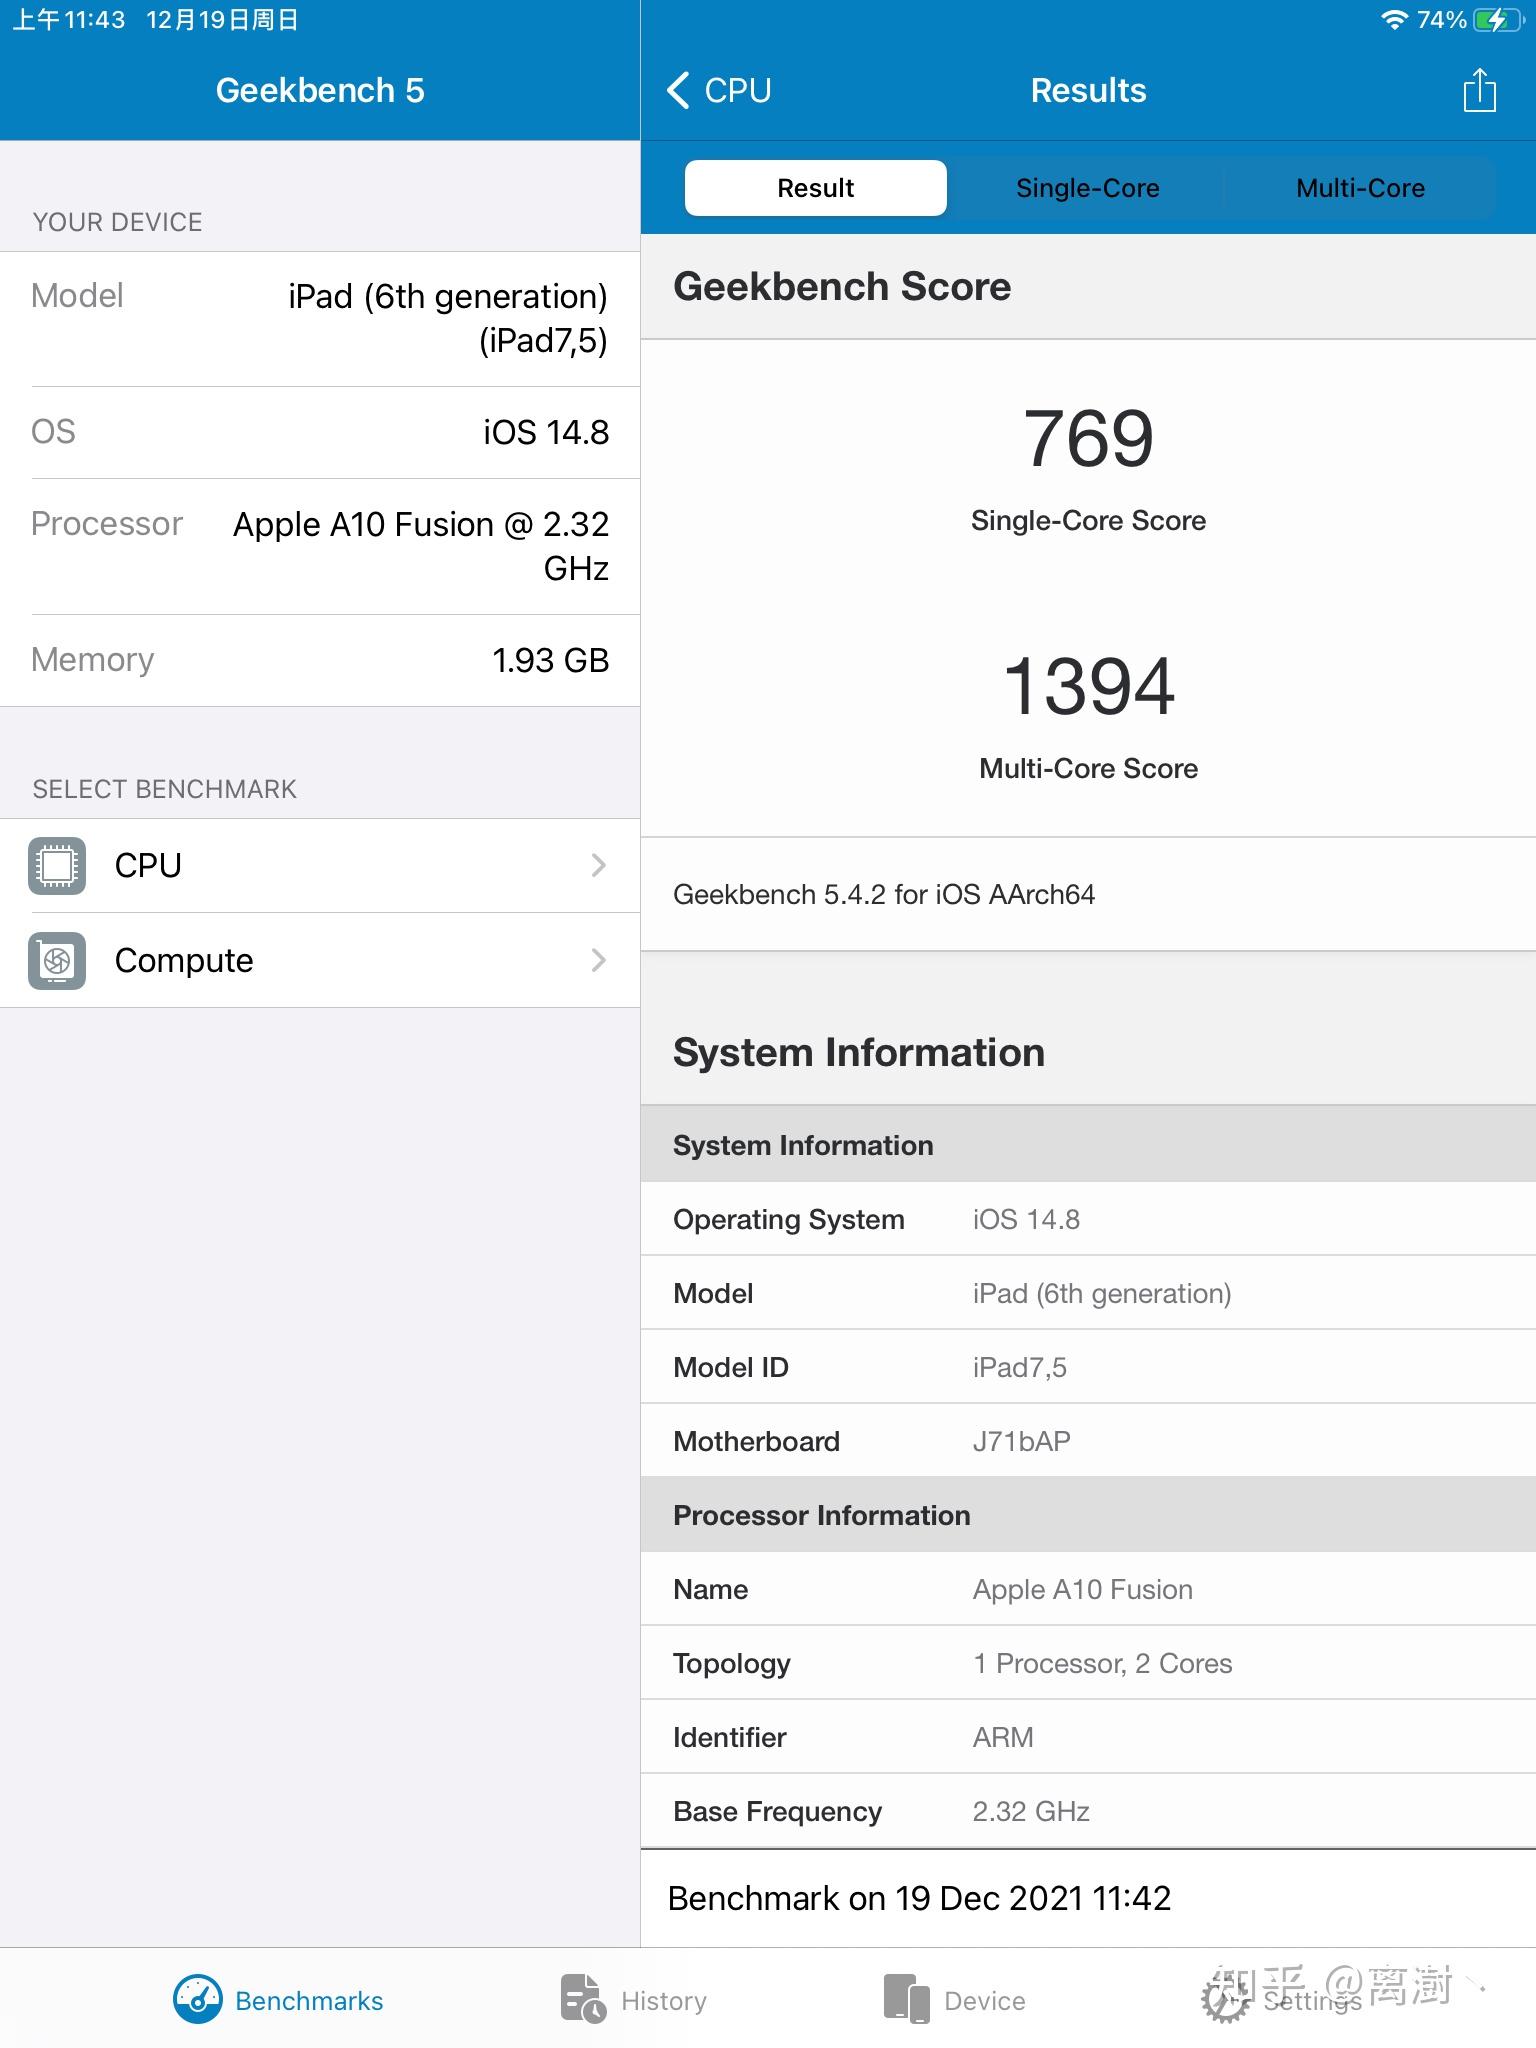Open the CPU benchmark chip icon
Viewport: 1536px width, 2048px height.
click(57, 865)
